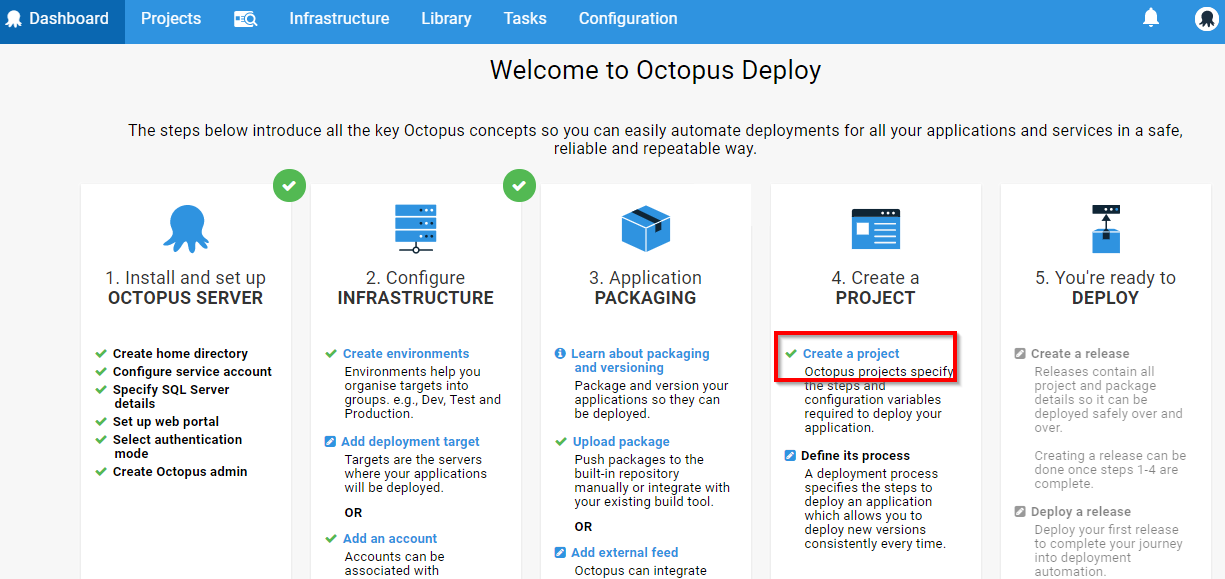The image size is (1225, 579).
Task: Click the checkmark beside Set up web portal
Action: [101, 422]
